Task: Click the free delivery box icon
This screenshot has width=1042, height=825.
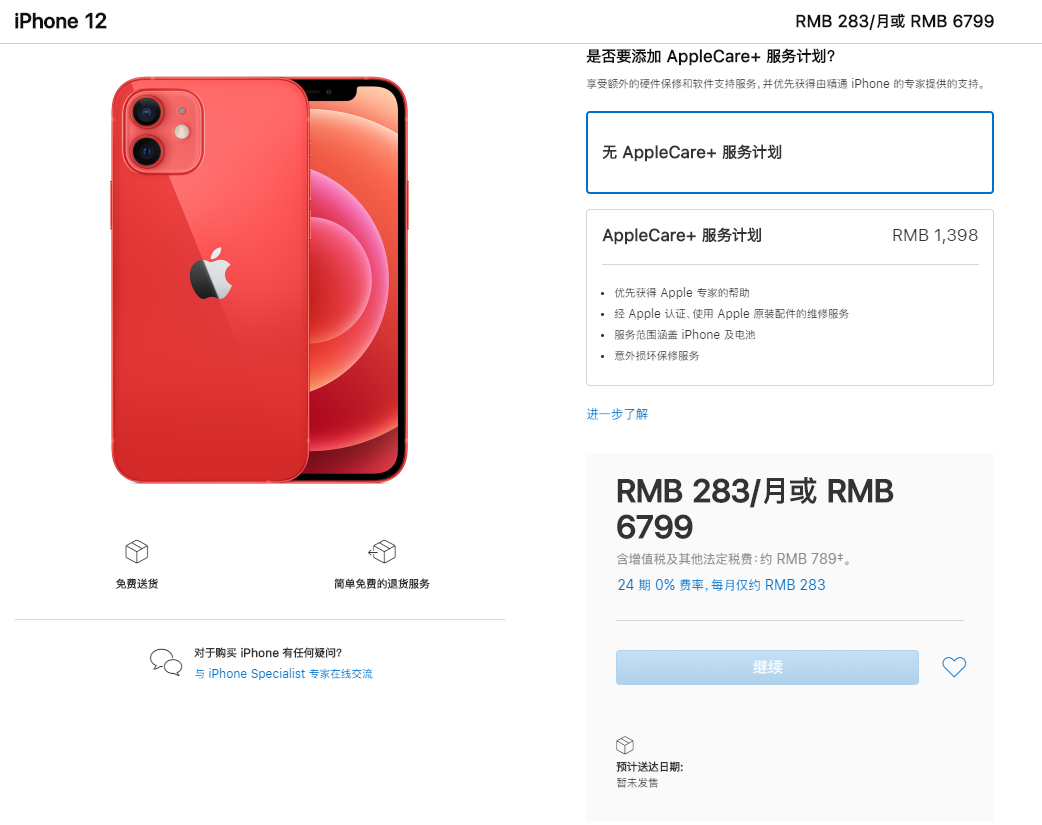Action: click(x=137, y=551)
